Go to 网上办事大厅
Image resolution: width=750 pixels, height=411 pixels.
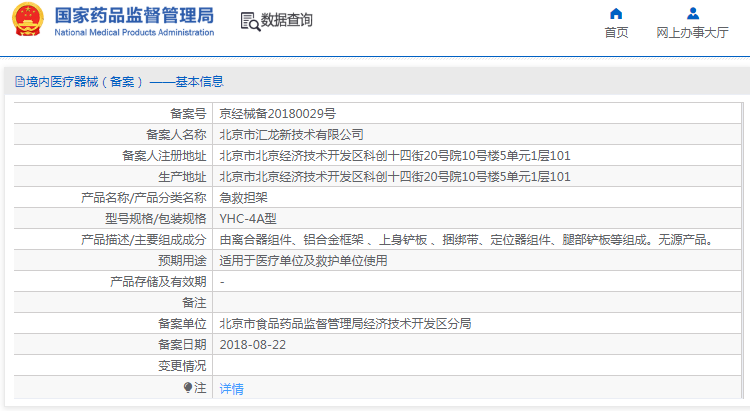(x=692, y=33)
